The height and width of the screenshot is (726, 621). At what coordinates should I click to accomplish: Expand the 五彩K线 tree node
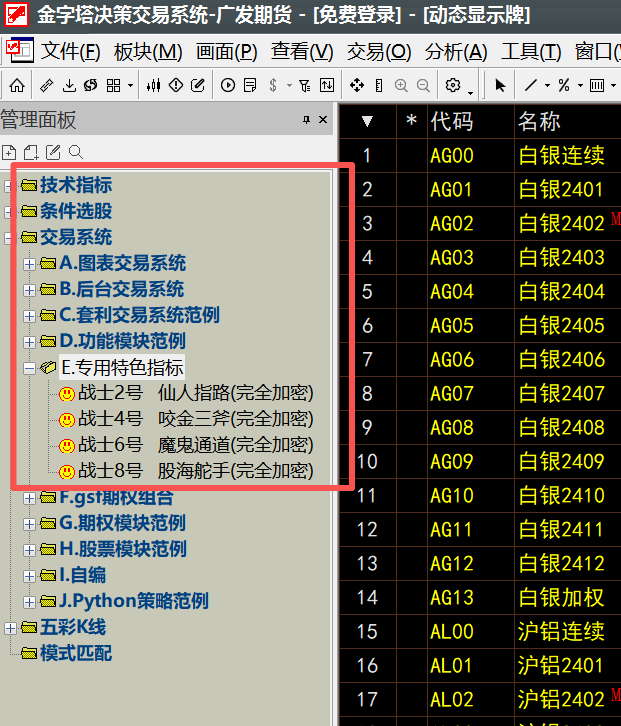pyautogui.click(x=10, y=628)
